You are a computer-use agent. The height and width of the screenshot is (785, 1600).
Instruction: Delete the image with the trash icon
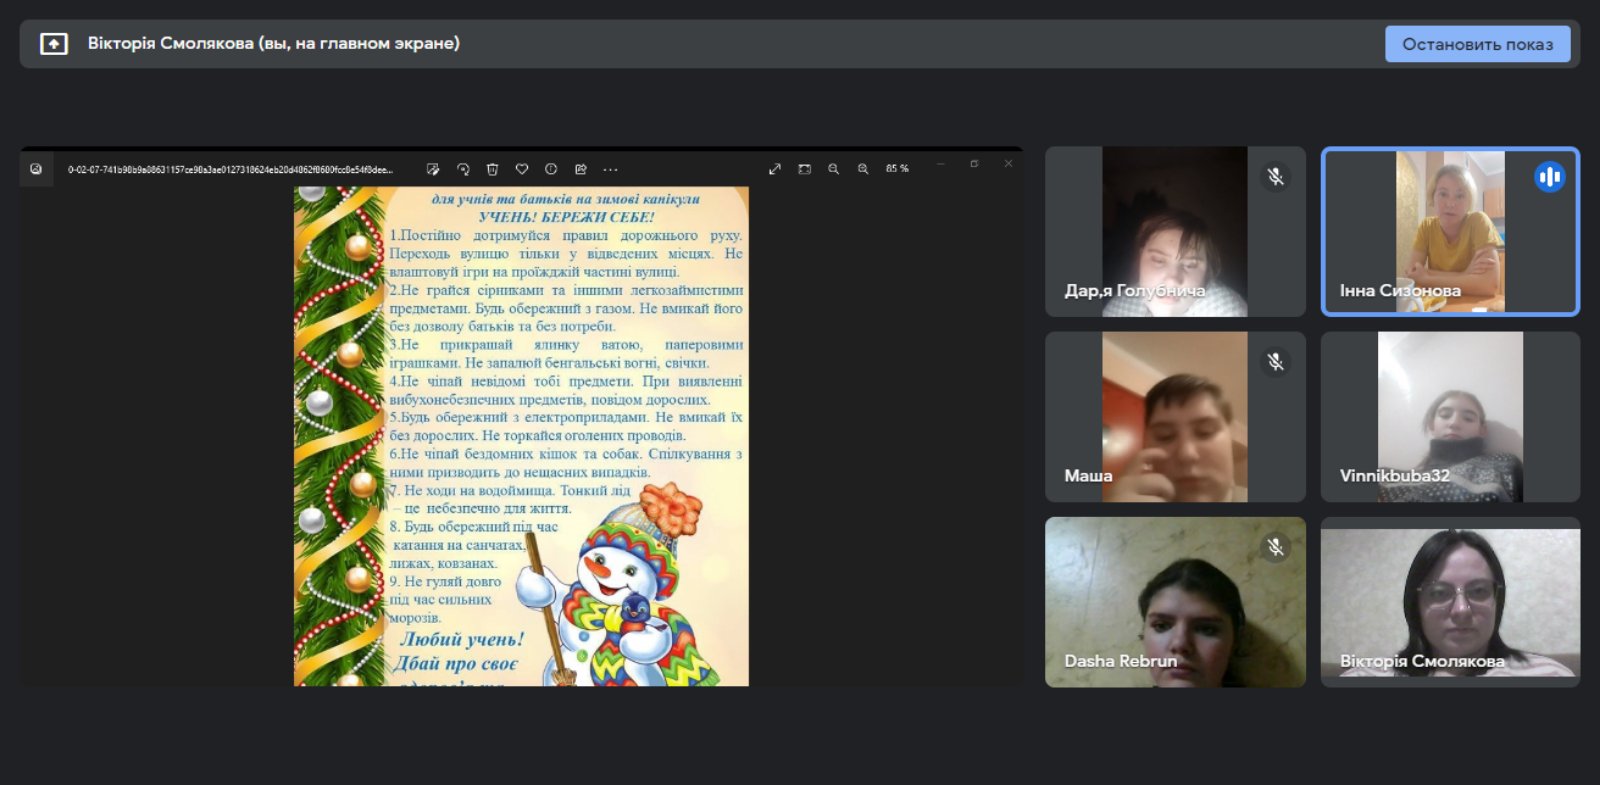(492, 169)
